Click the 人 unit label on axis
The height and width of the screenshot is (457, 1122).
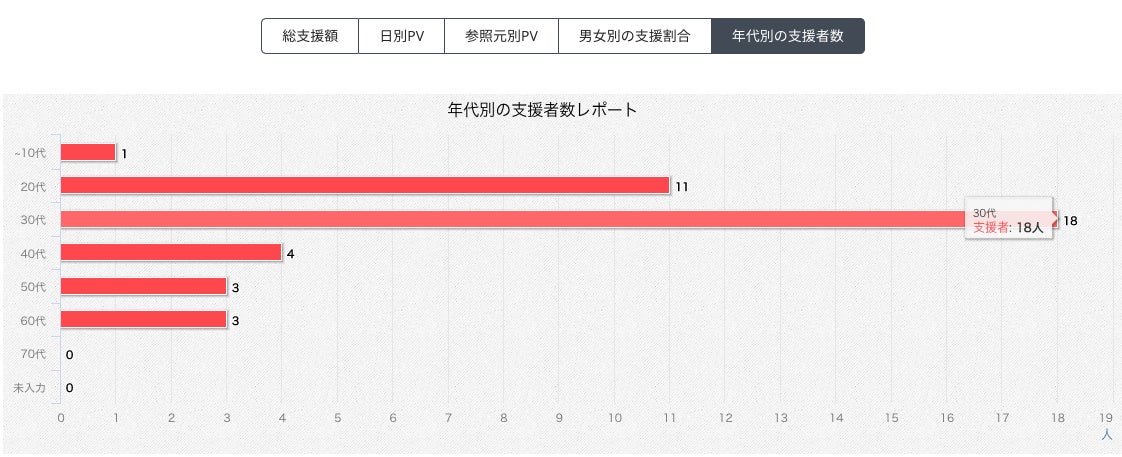tap(1106, 435)
